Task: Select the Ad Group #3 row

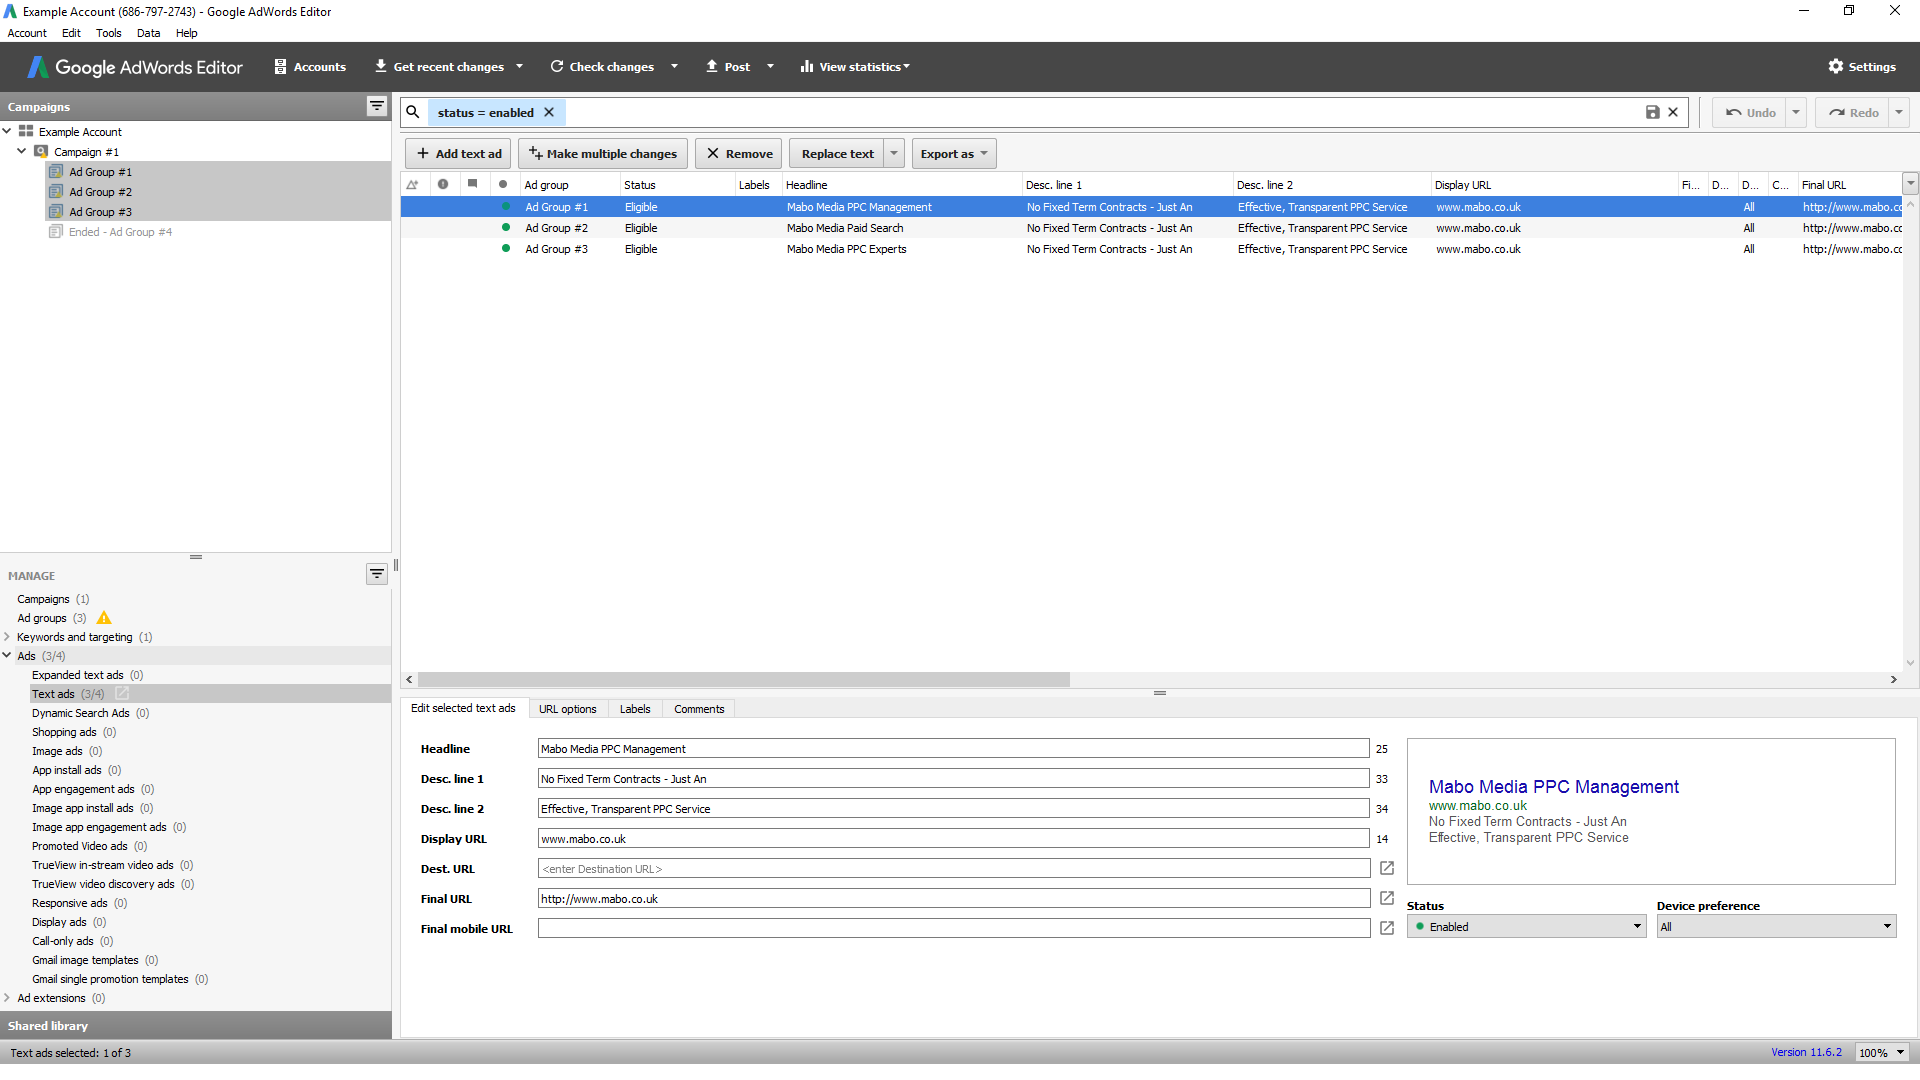Action: (x=1150, y=249)
